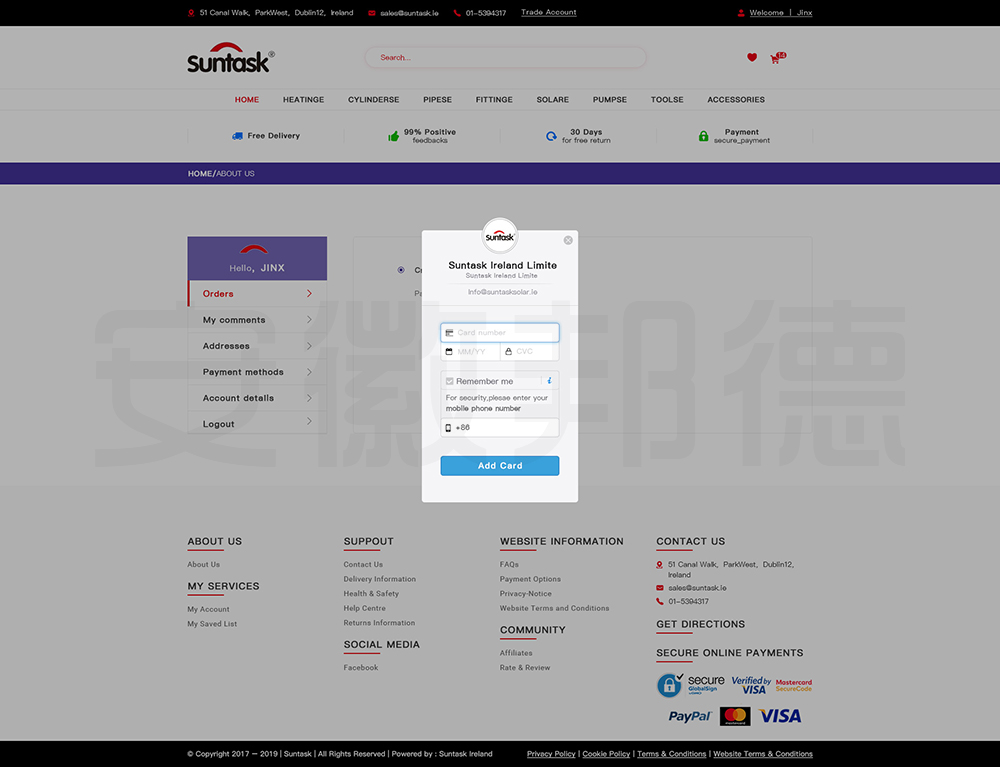Open the shopping cart icon
Viewport: 1000px width, 767px height.
(x=775, y=59)
